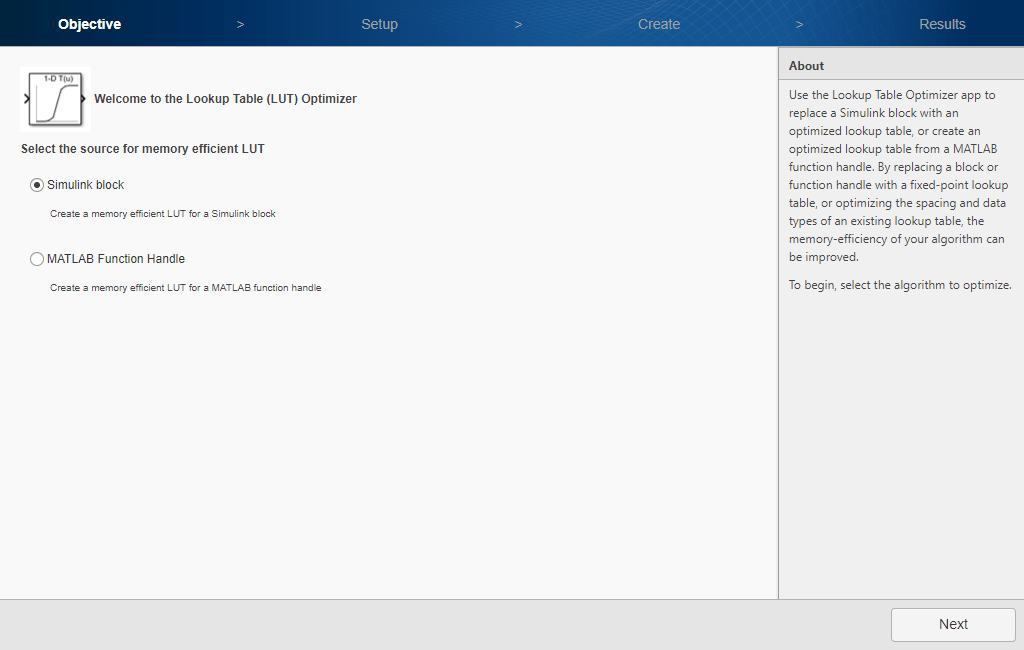This screenshot has height=650, width=1024.
Task: Click the arrow between Create and Results
Action: [799, 25]
